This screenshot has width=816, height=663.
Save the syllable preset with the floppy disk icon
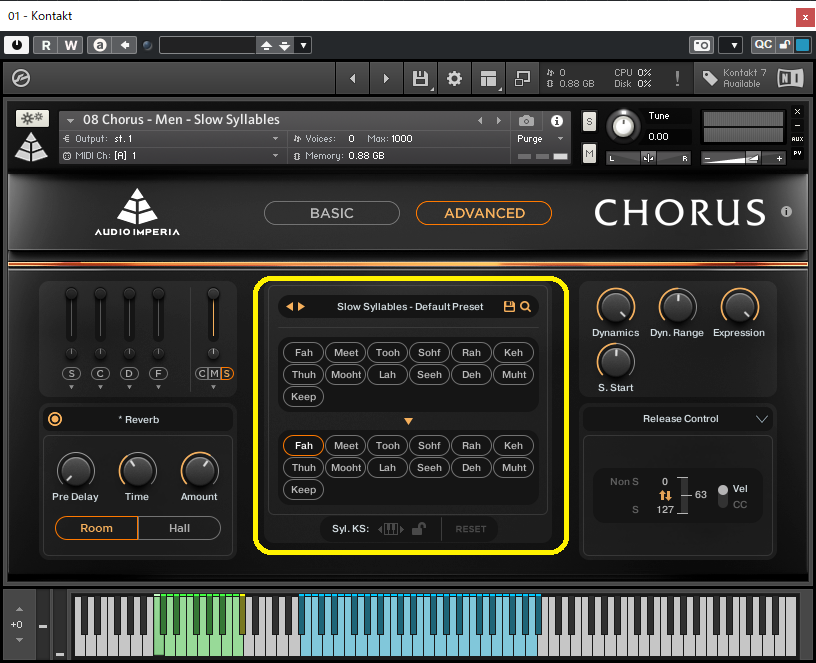(x=511, y=306)
